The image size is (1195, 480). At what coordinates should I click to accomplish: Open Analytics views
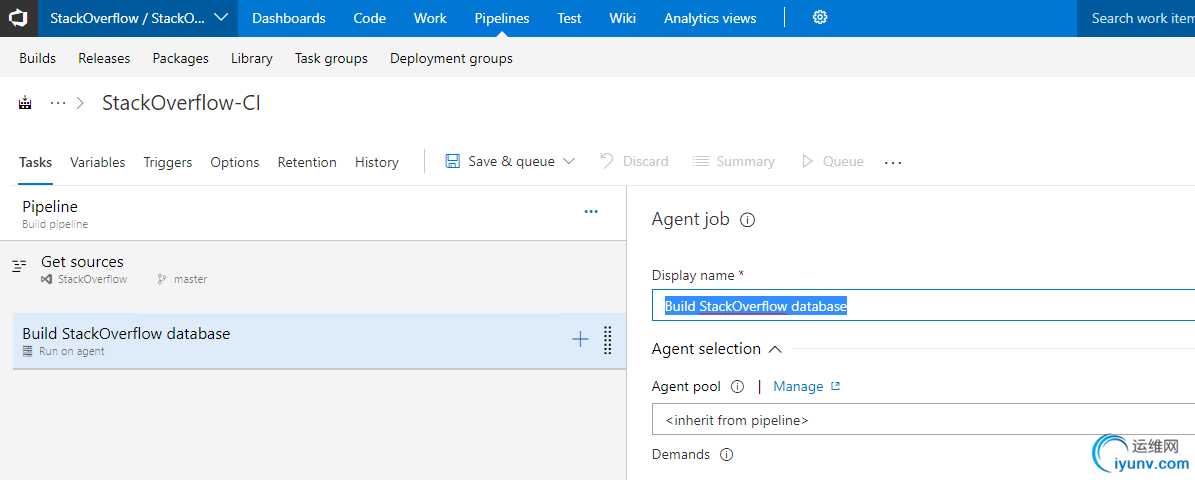pyautogui.click(x=710, y=18)
